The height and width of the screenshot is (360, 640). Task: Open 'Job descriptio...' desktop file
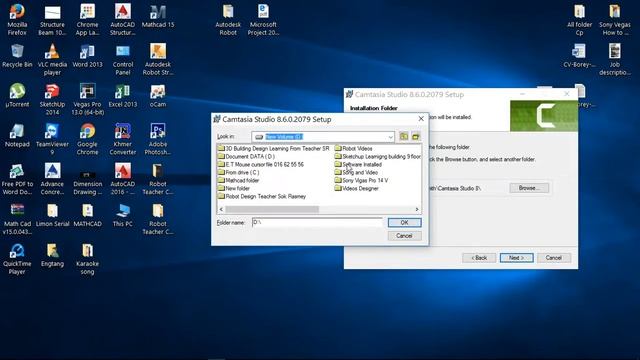coord(615,60)
